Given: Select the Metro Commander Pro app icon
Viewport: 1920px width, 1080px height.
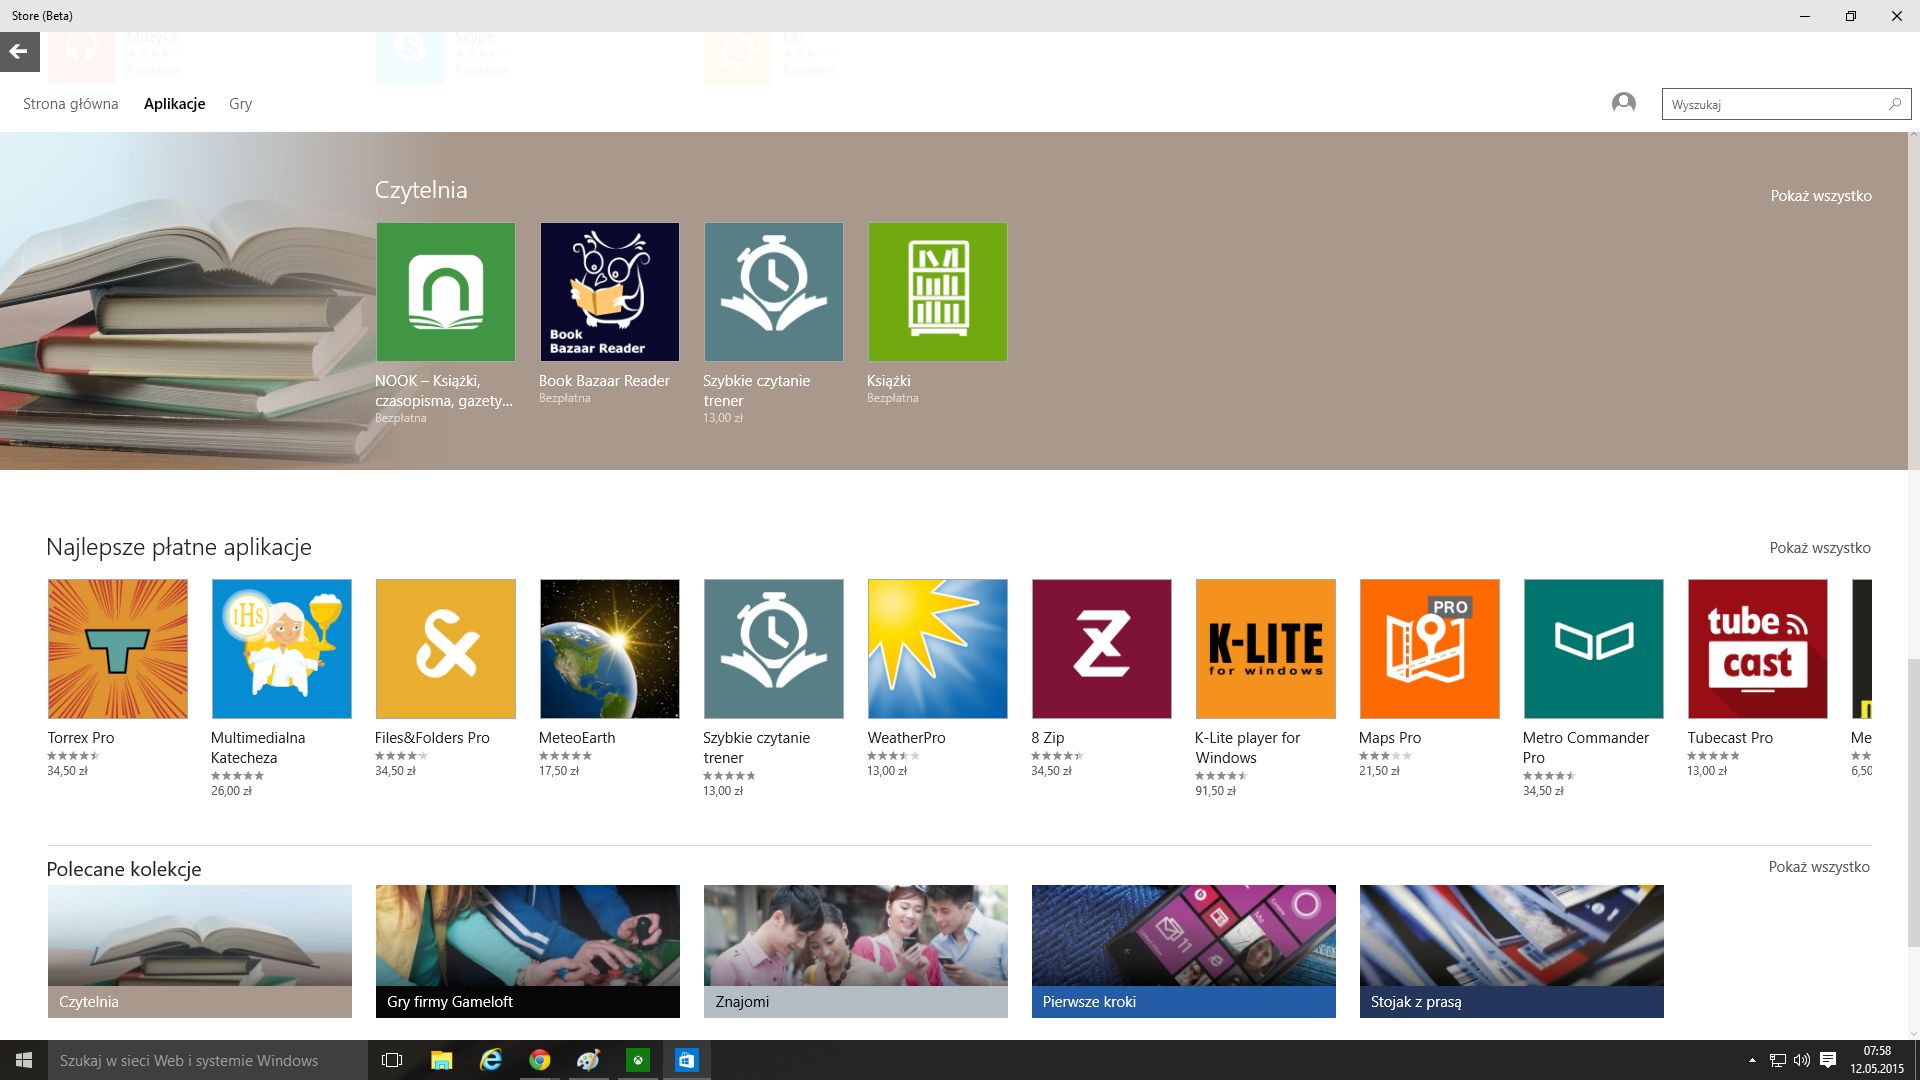Looking at the screenshot, I should (x=1594, y=649).
